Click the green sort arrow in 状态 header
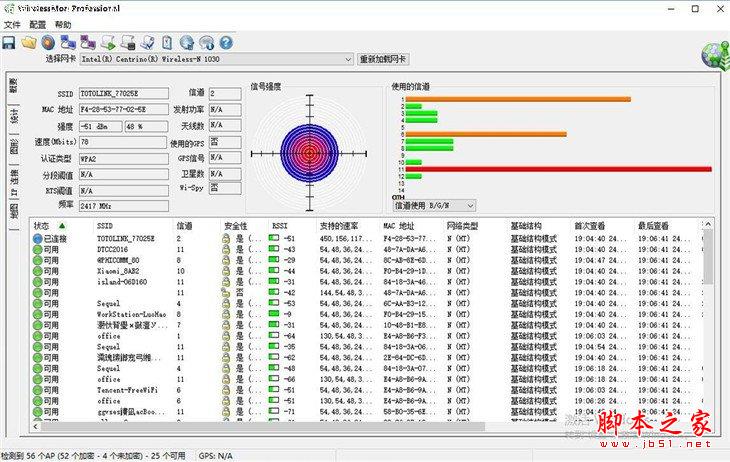The width and height of the screenshot is (730, 462). [62, 226]
